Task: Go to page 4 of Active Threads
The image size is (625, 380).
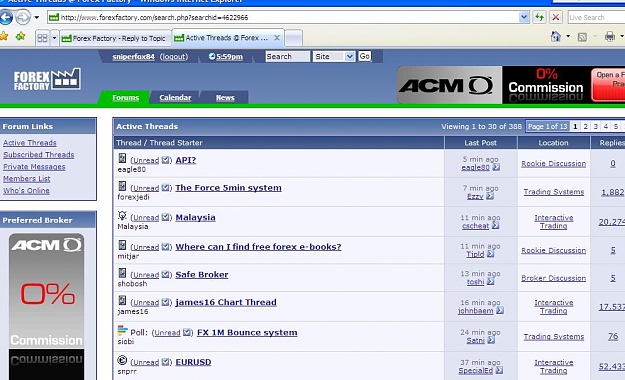Action: tap(605, 126)
